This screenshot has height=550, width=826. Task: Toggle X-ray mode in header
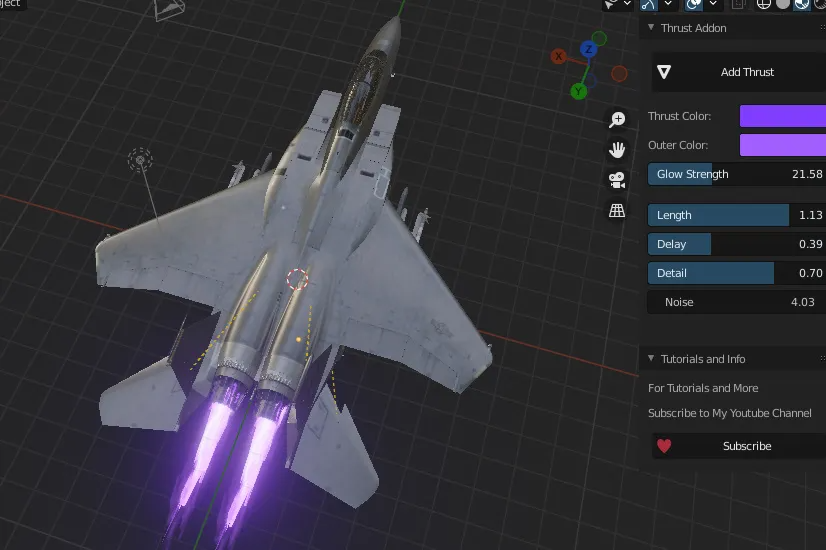click(738, 4)
